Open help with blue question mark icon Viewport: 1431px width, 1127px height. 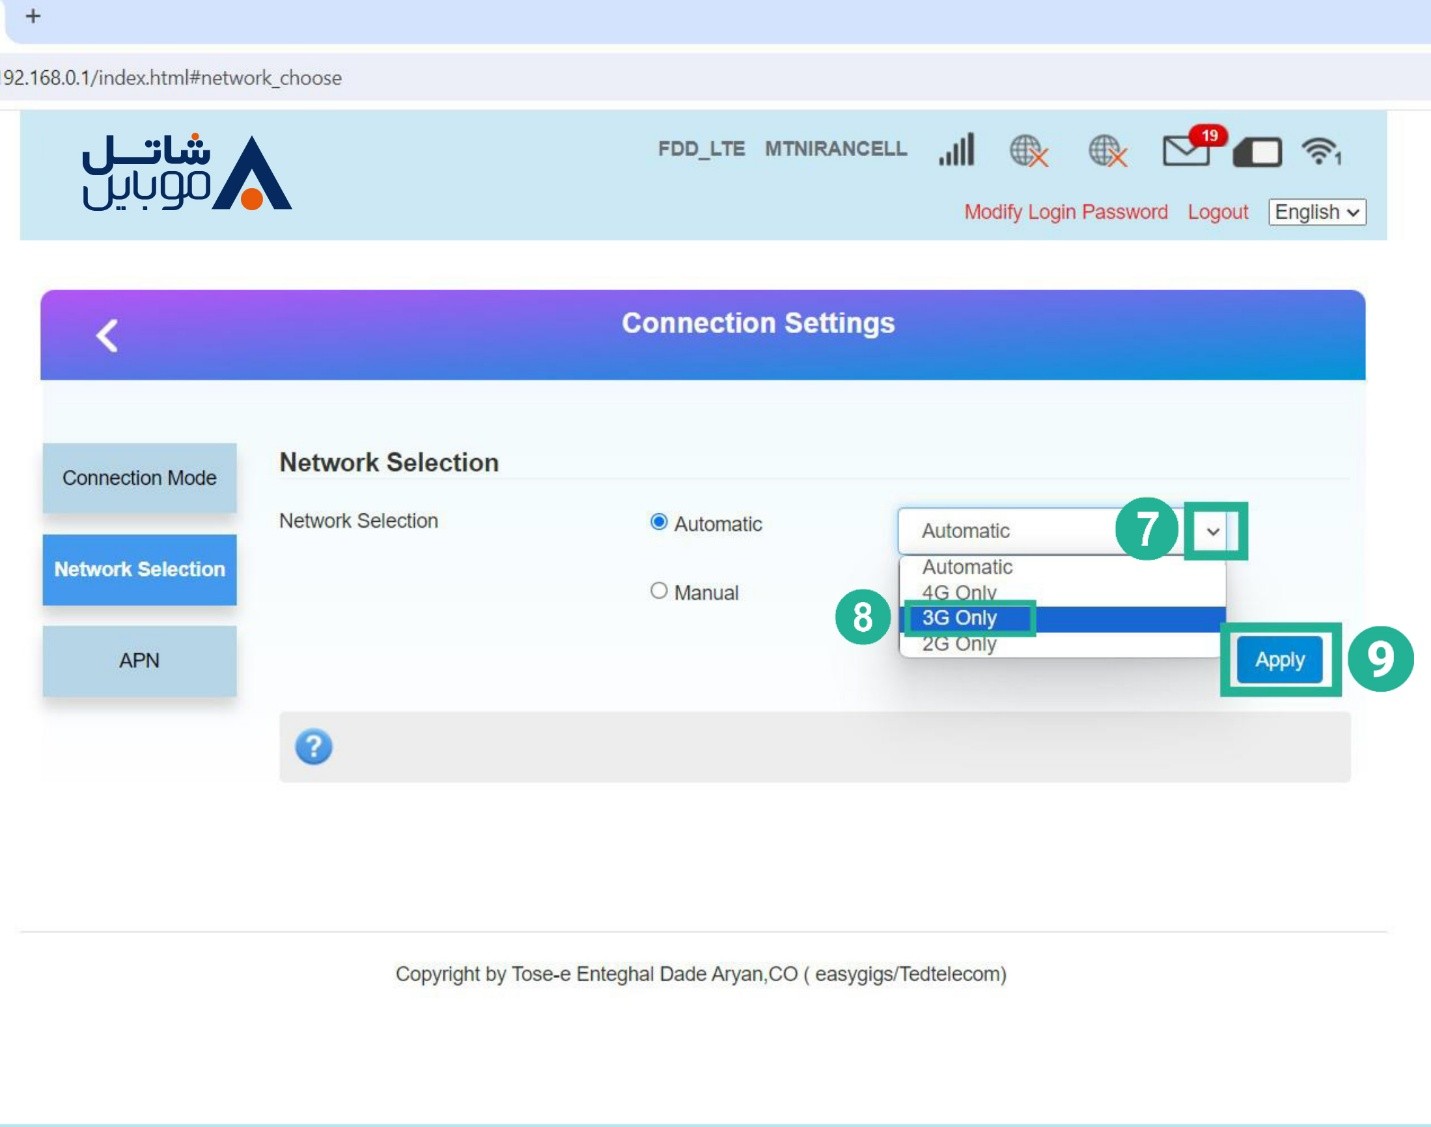tap(314, 746)
